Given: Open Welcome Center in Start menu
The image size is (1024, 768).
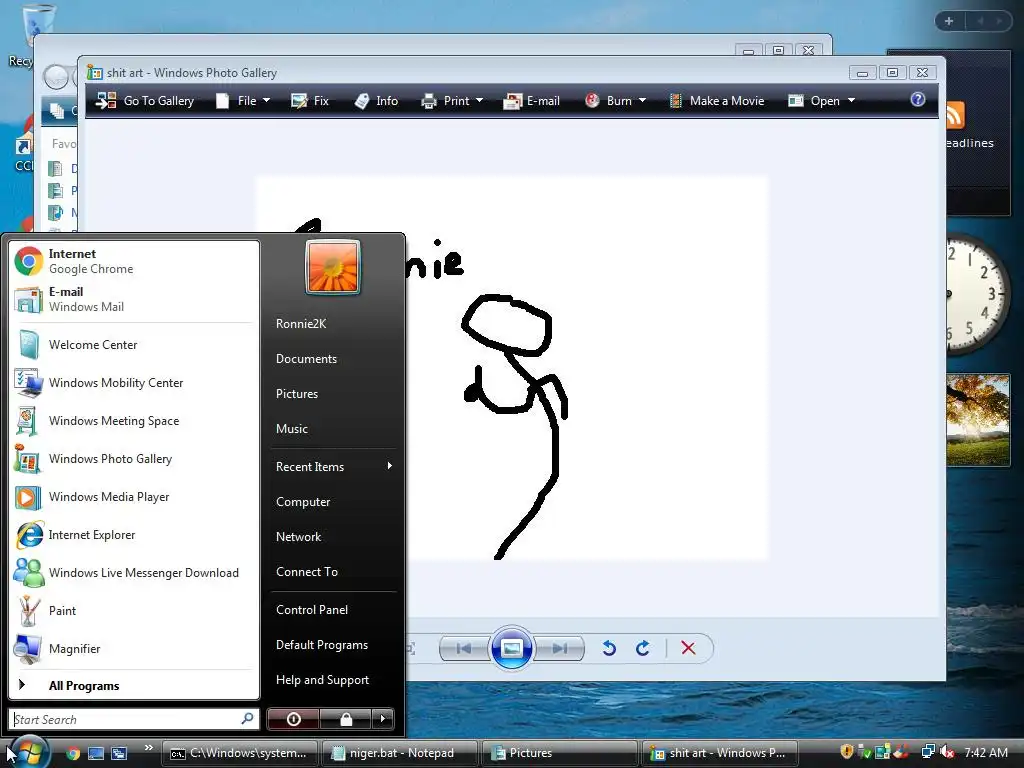Looking at the screenshot, I should click(x=134, y=345).
